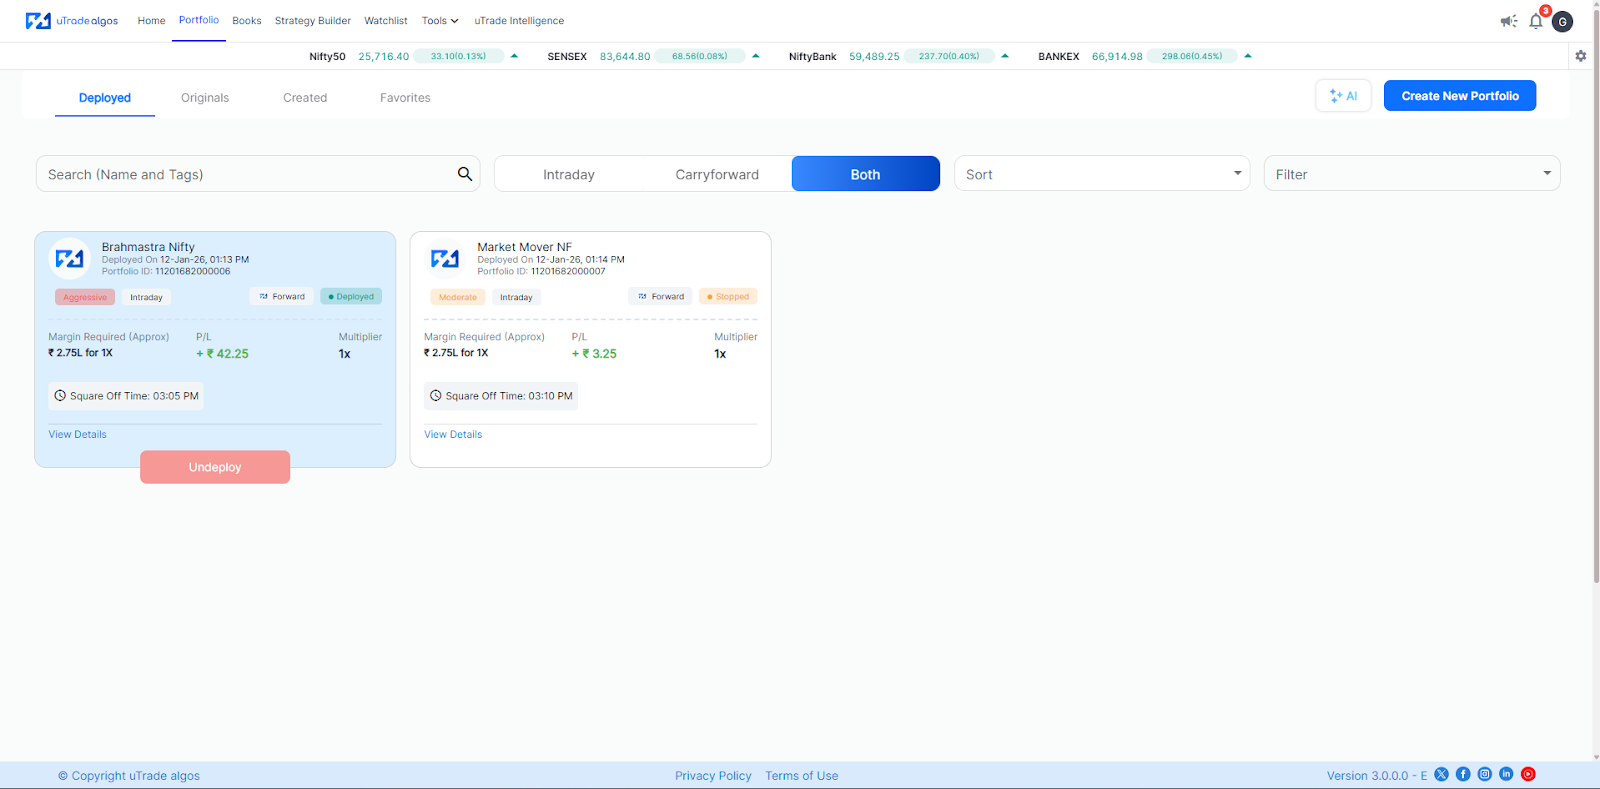Open View Details for Market Mover NF
Screen dimensions: 1600x789
click(453, 435)
